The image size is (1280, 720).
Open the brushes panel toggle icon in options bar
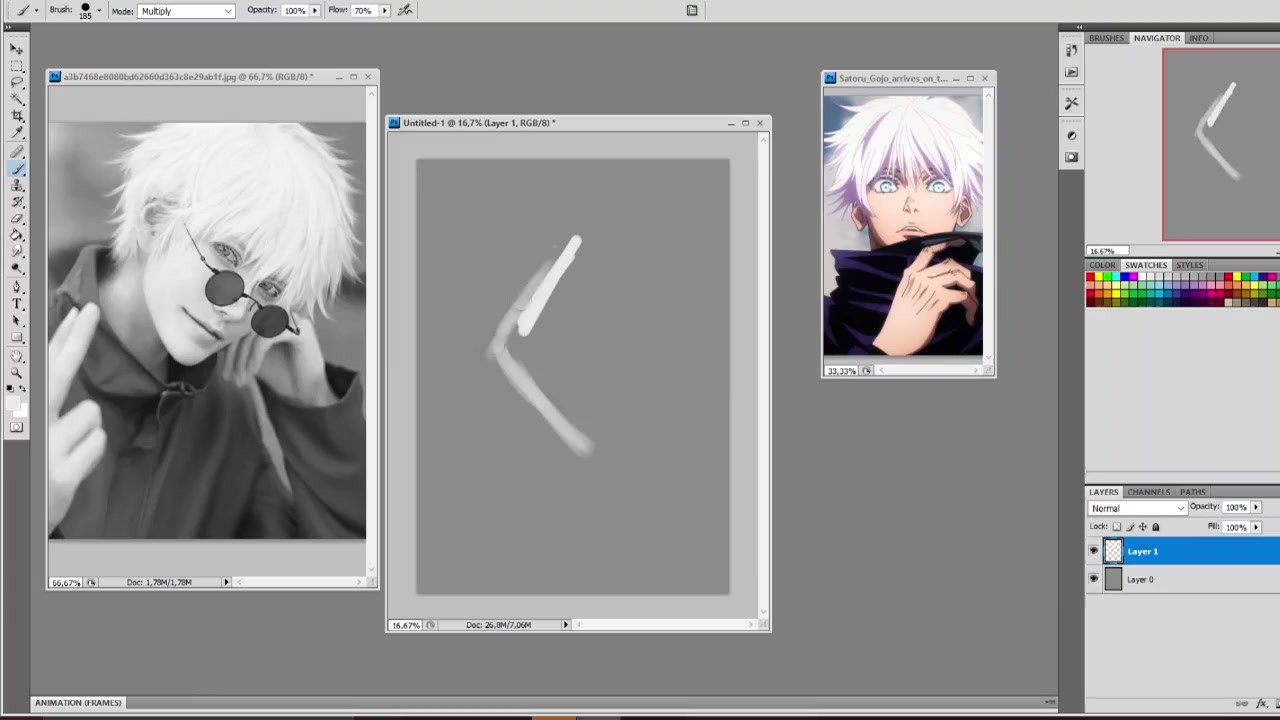(691, 10)
